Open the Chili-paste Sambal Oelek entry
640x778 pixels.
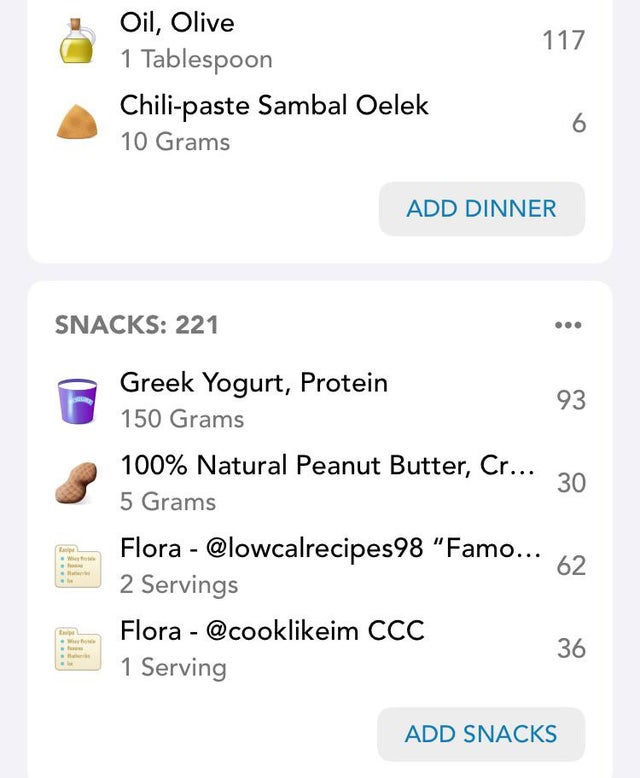pos(320,123)
